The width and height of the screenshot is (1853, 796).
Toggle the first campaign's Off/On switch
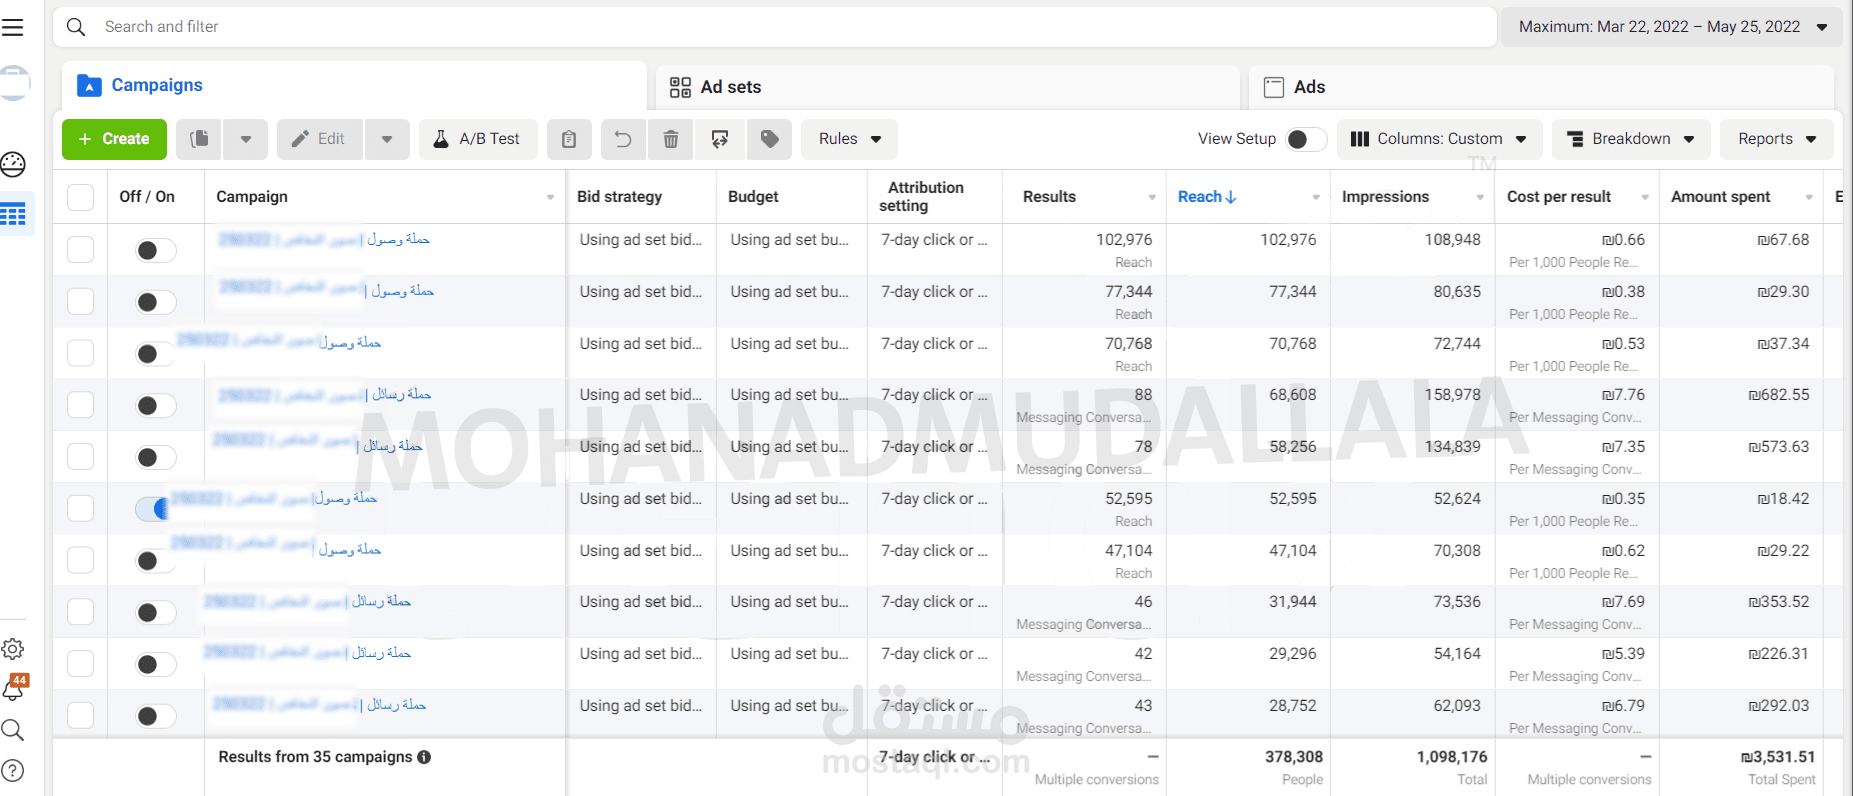(155, 250)
